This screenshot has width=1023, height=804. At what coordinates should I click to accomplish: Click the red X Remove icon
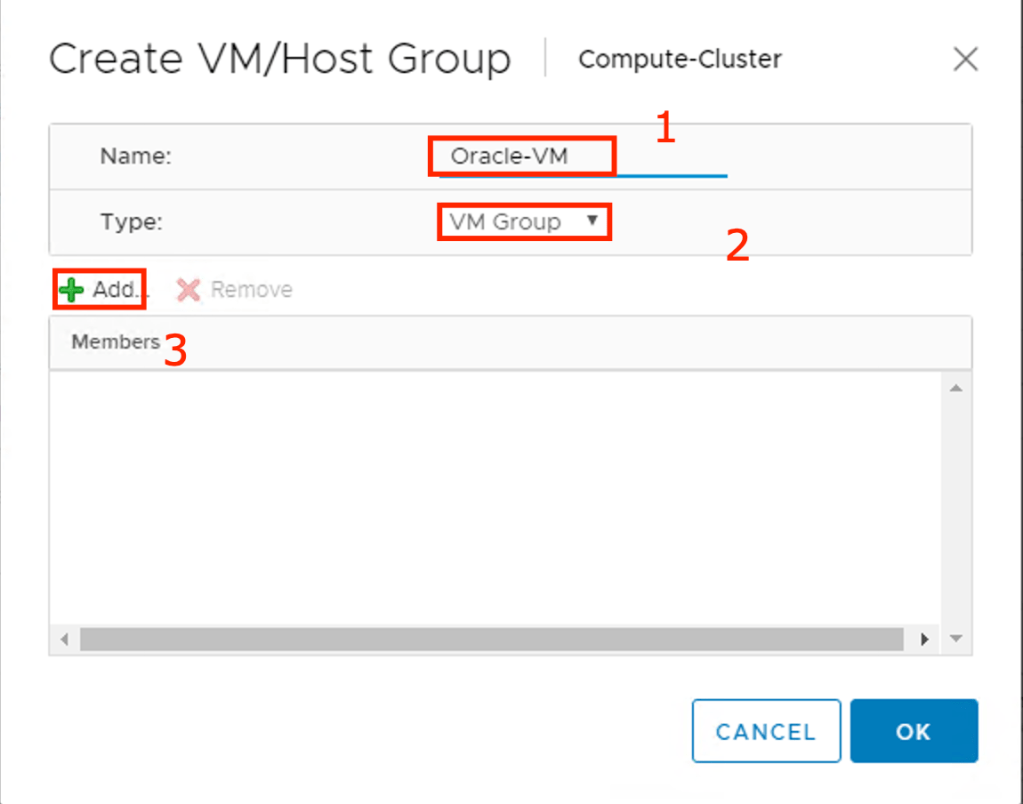pyautogui.click(x=188, y=290)
